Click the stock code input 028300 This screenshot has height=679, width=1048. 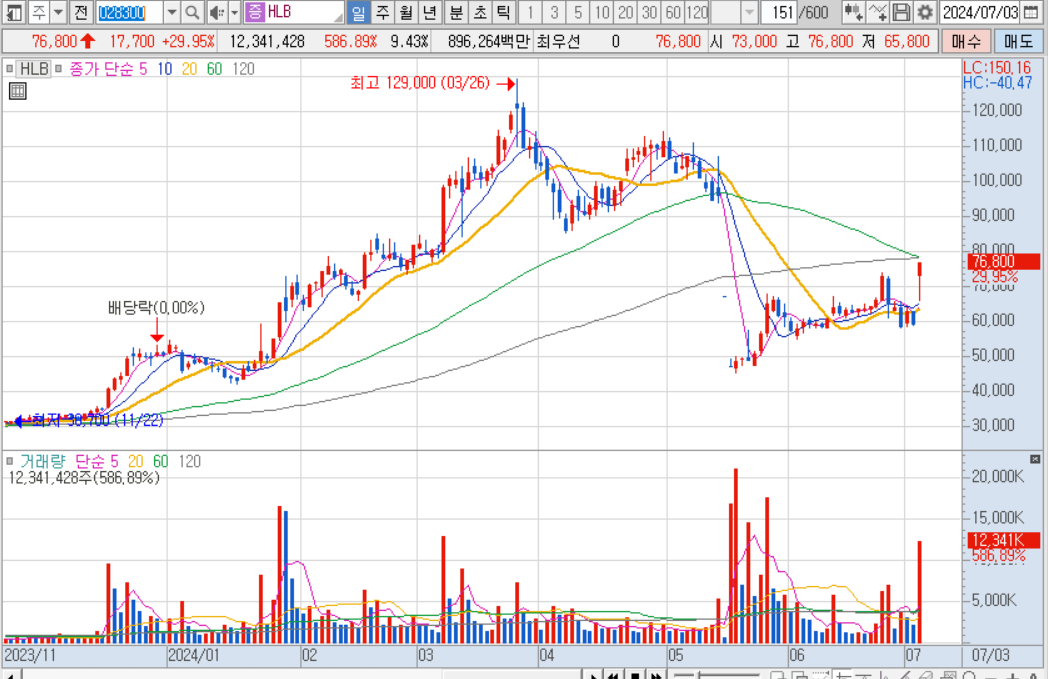[x=129, y=12]
